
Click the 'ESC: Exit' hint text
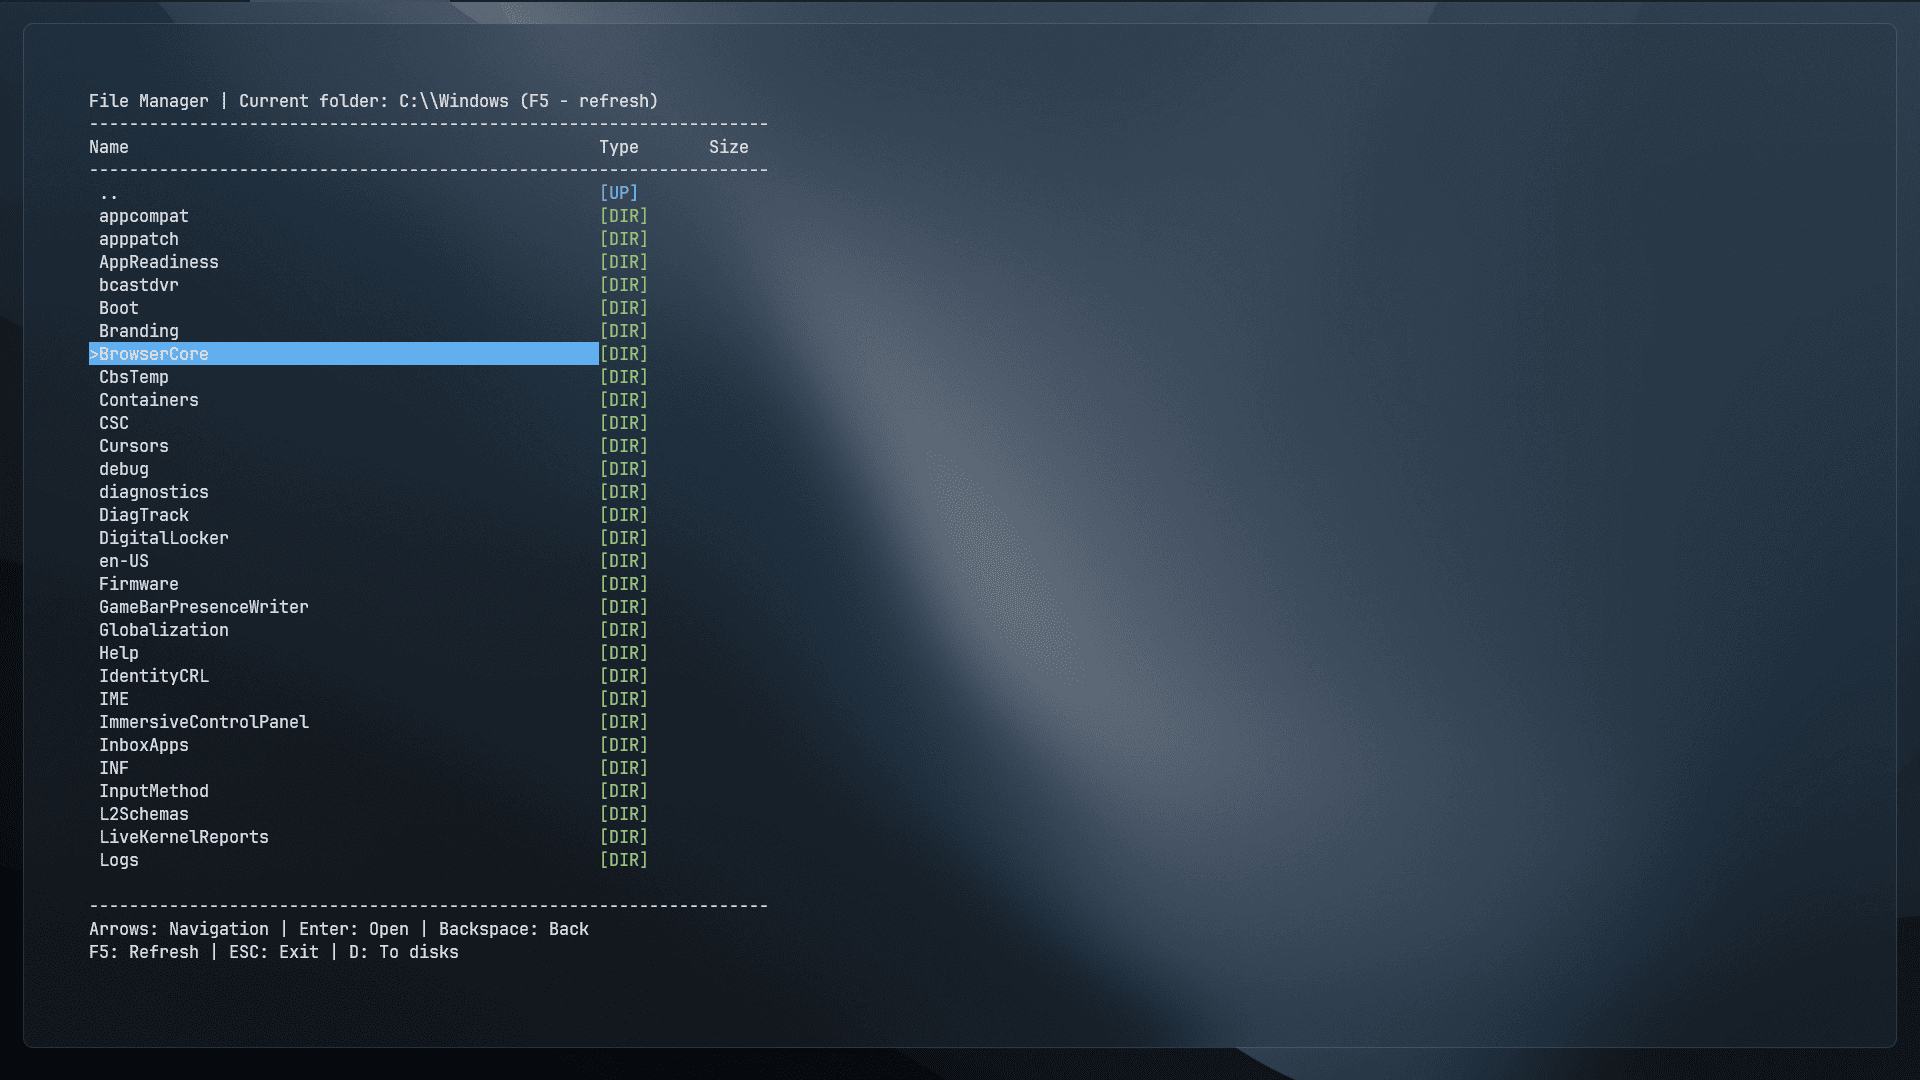(x=274, y=952)
